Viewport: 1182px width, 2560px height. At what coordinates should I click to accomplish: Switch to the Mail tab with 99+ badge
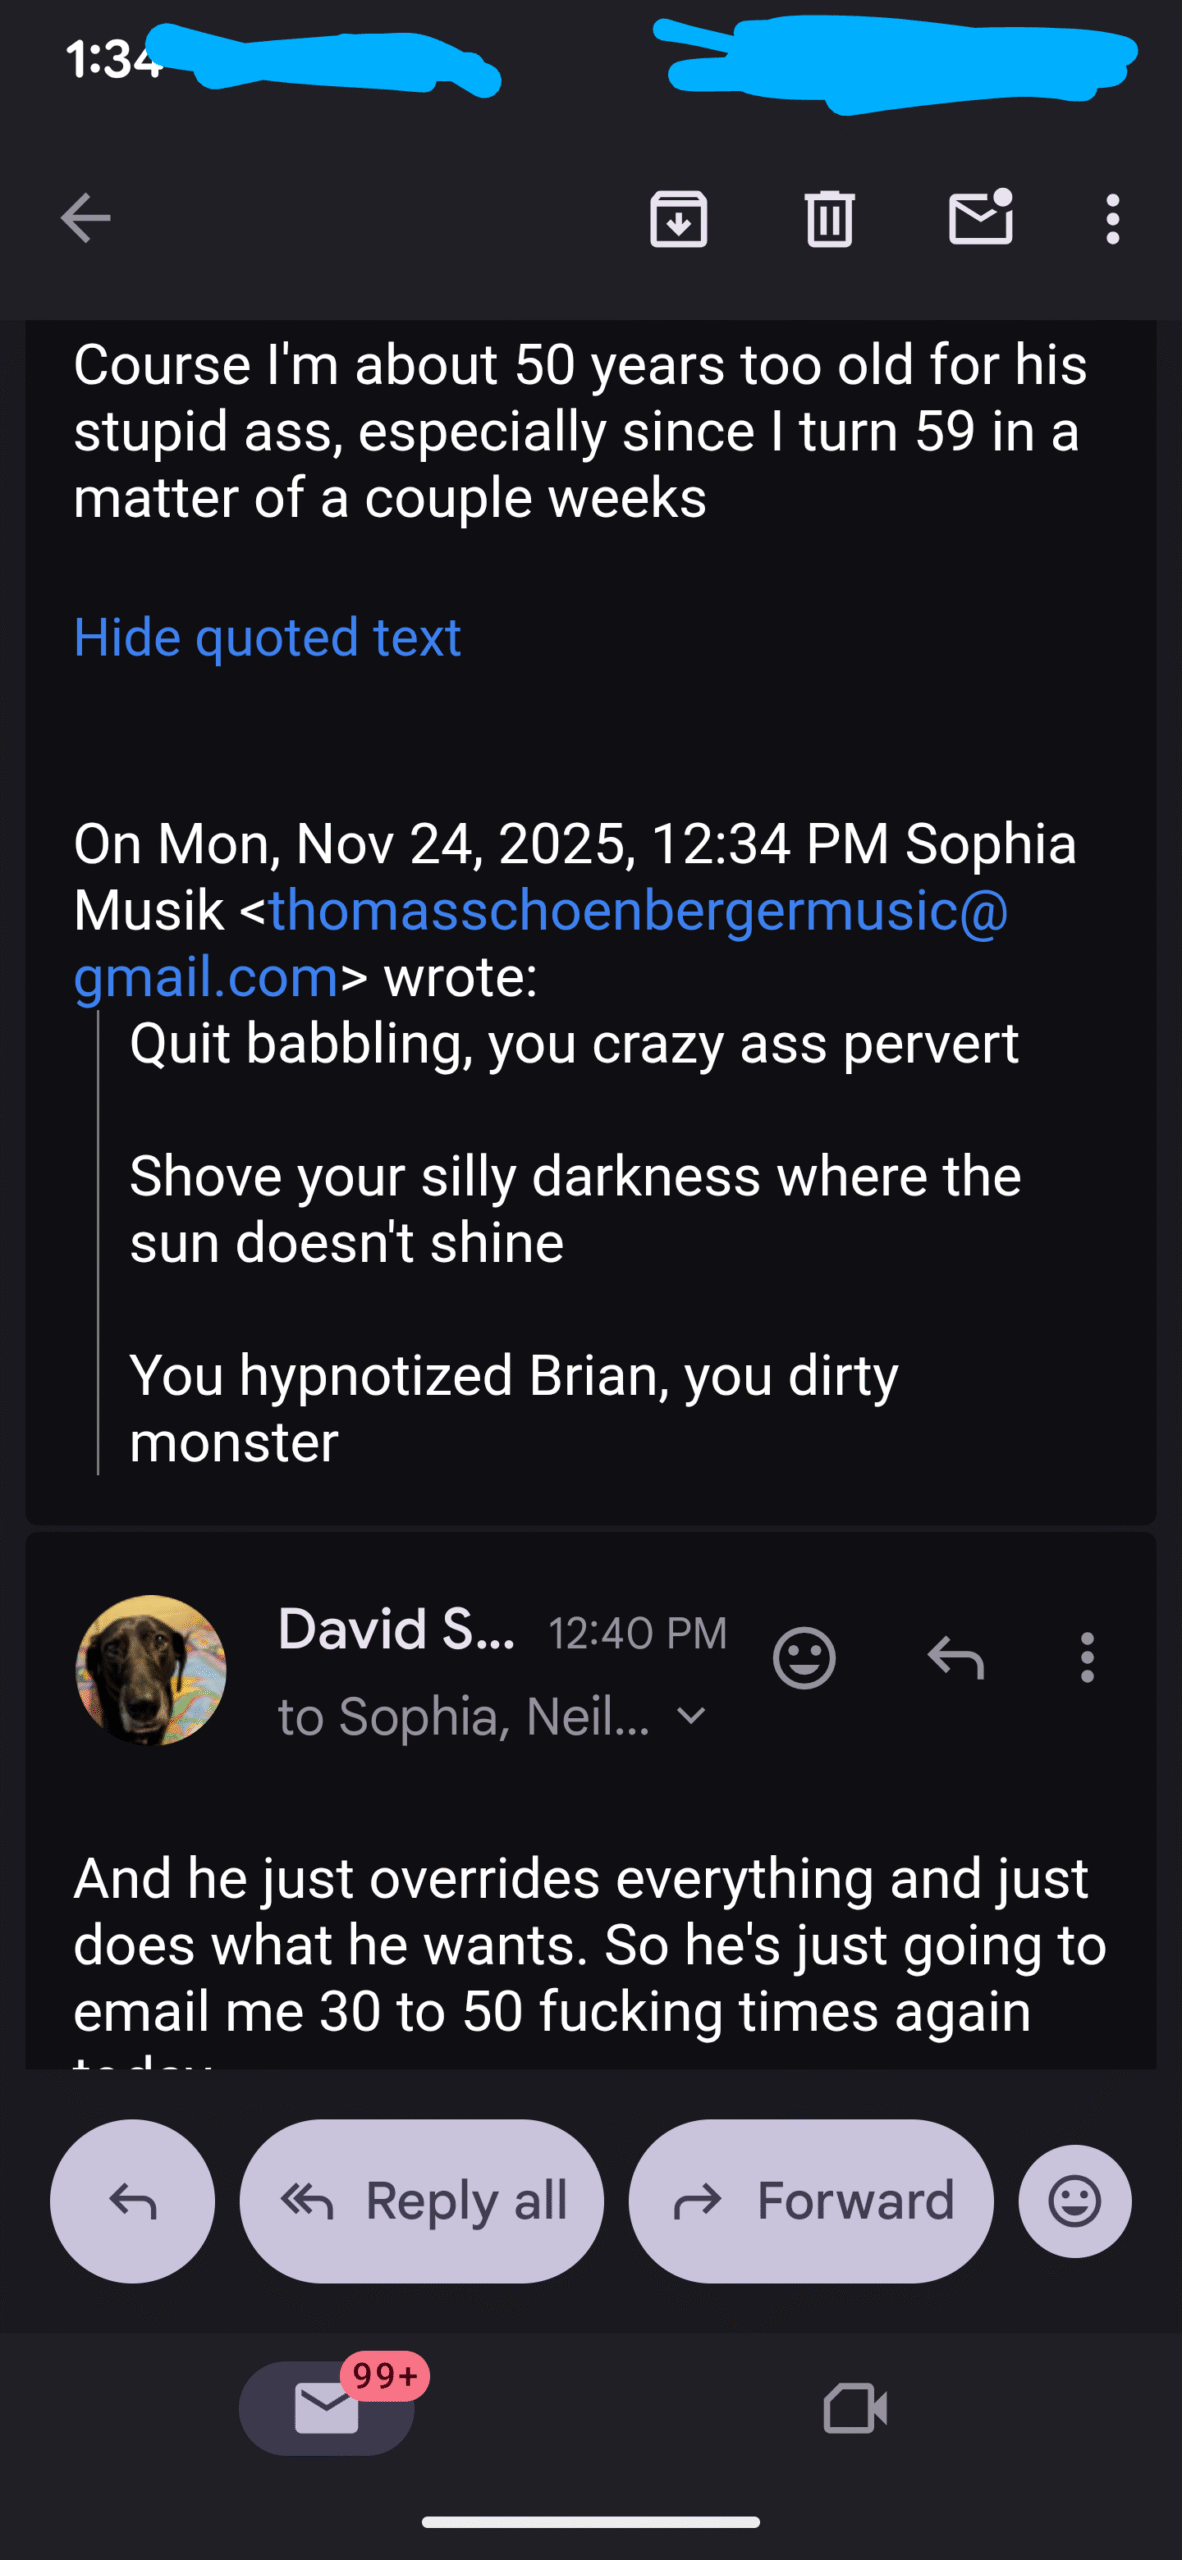[327, 2408]
